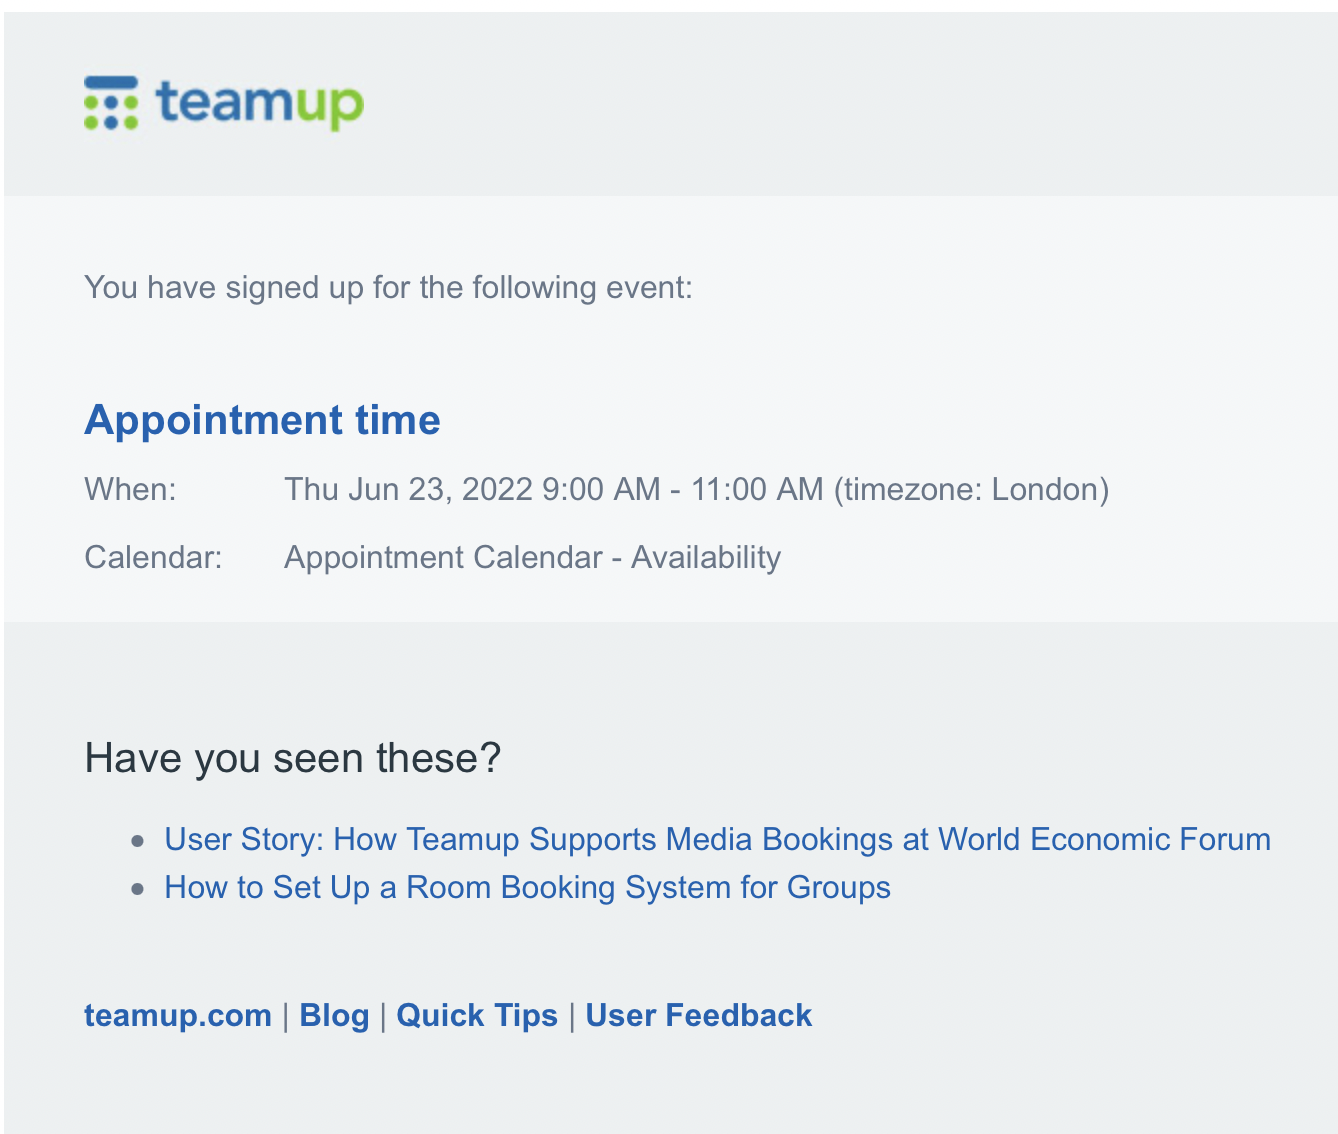Open How to Set Up a Room Booking System
1338x1134 pixels.
pyautogui.click(x=527, y=887)
